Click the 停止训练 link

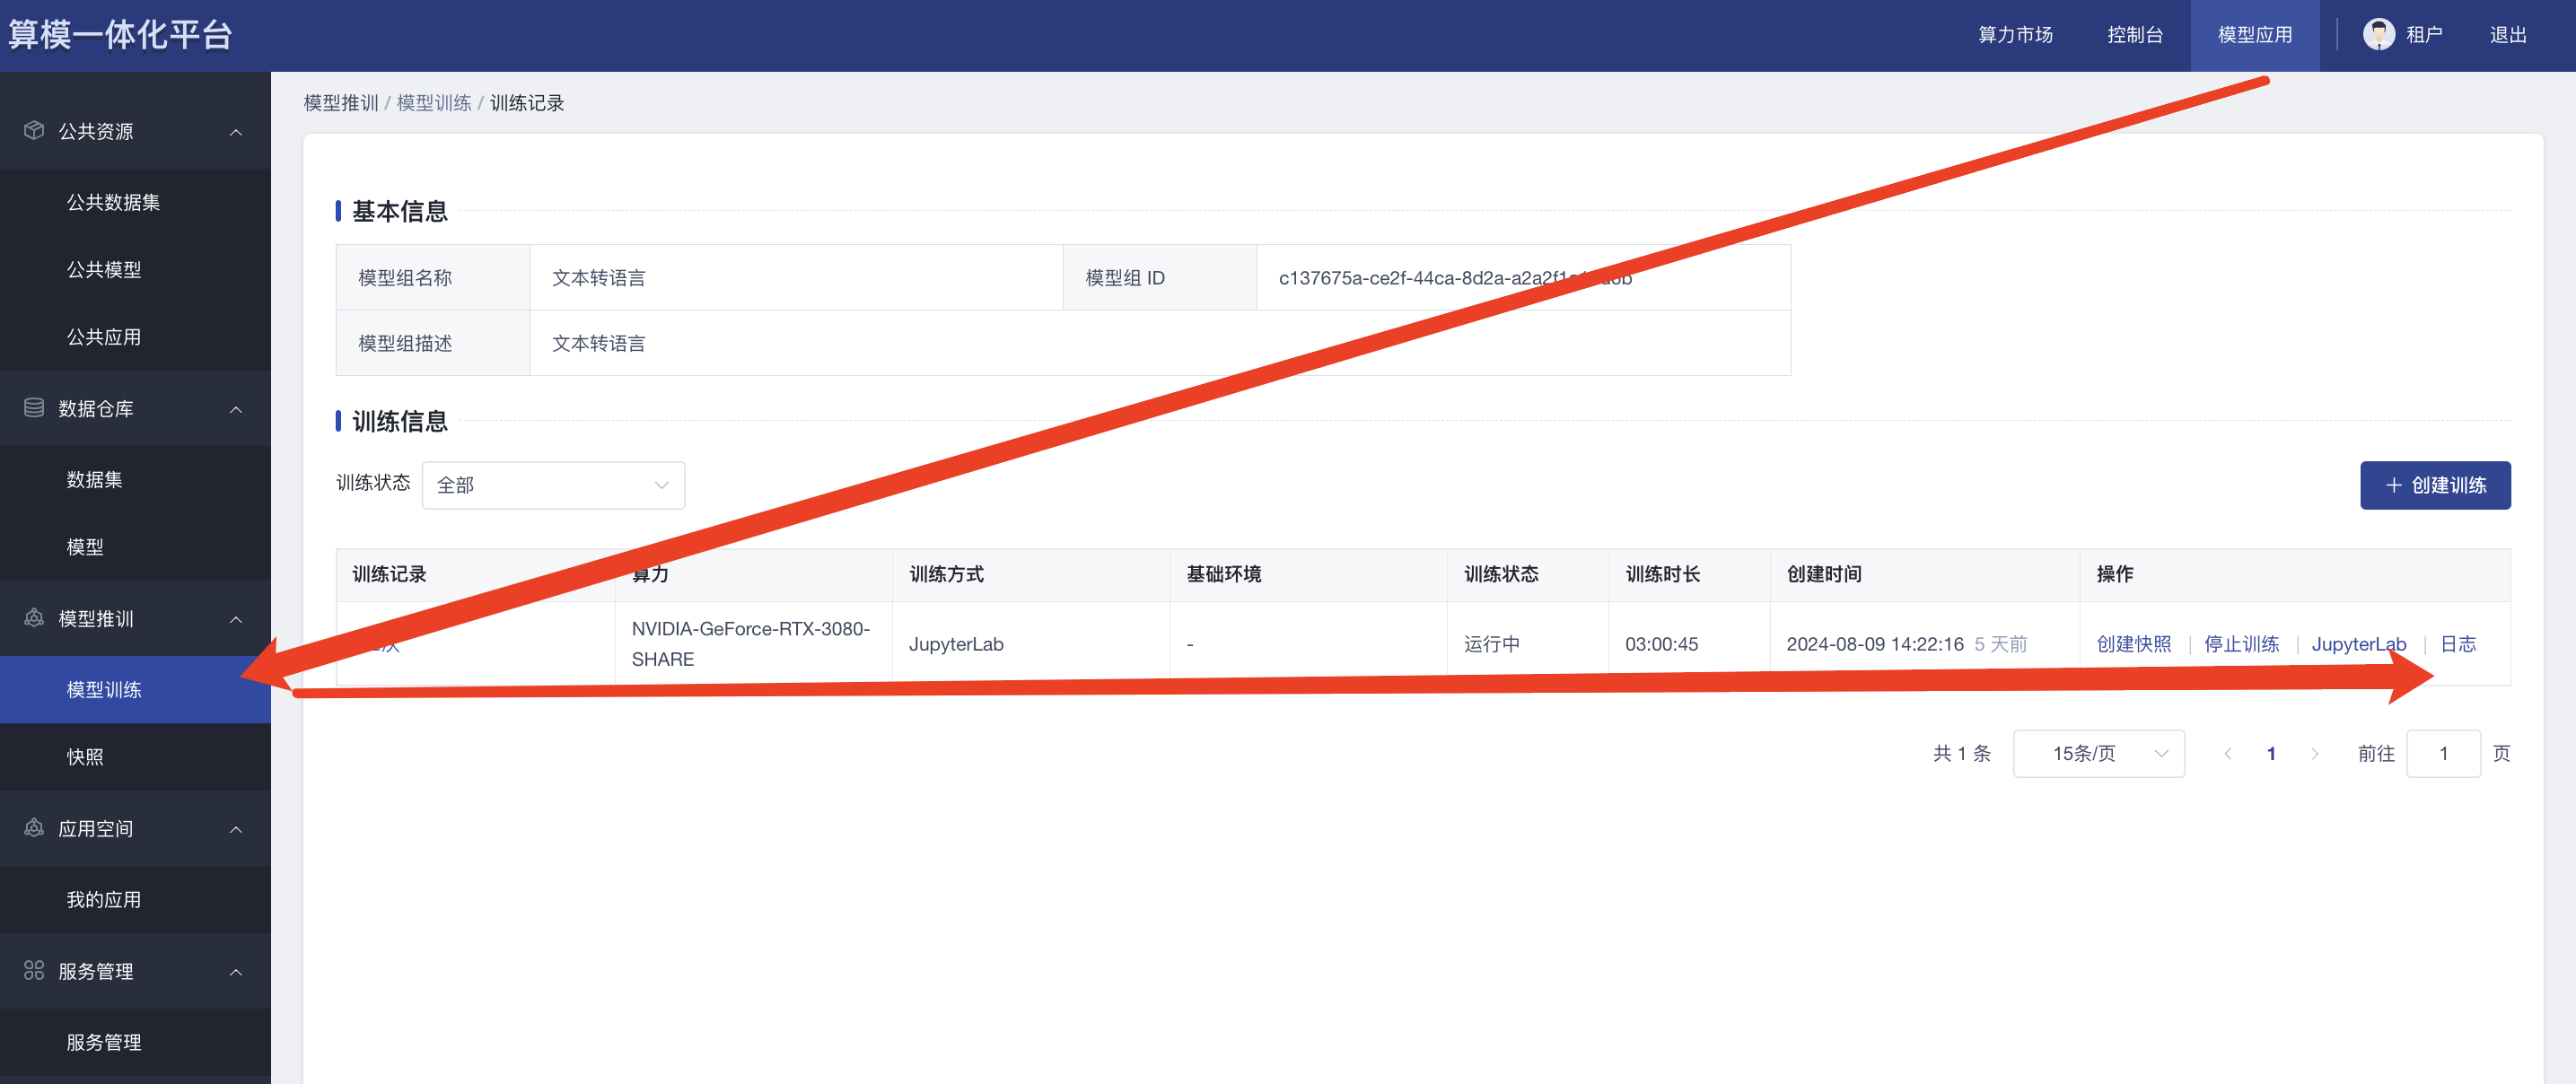(x=2240, y=644)
